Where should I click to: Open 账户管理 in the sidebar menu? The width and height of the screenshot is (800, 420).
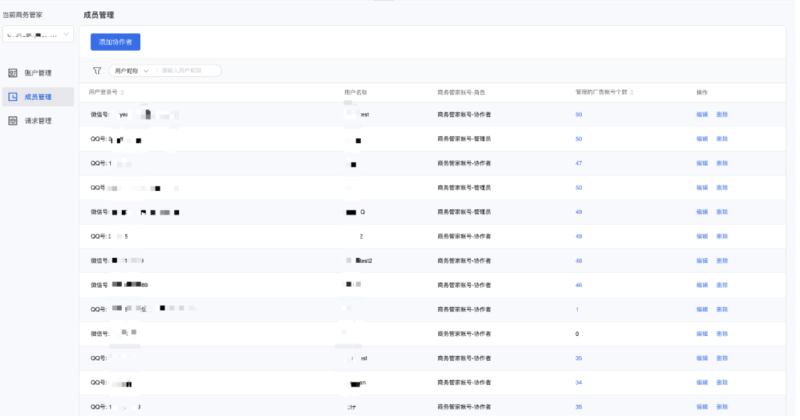point(38,73)
